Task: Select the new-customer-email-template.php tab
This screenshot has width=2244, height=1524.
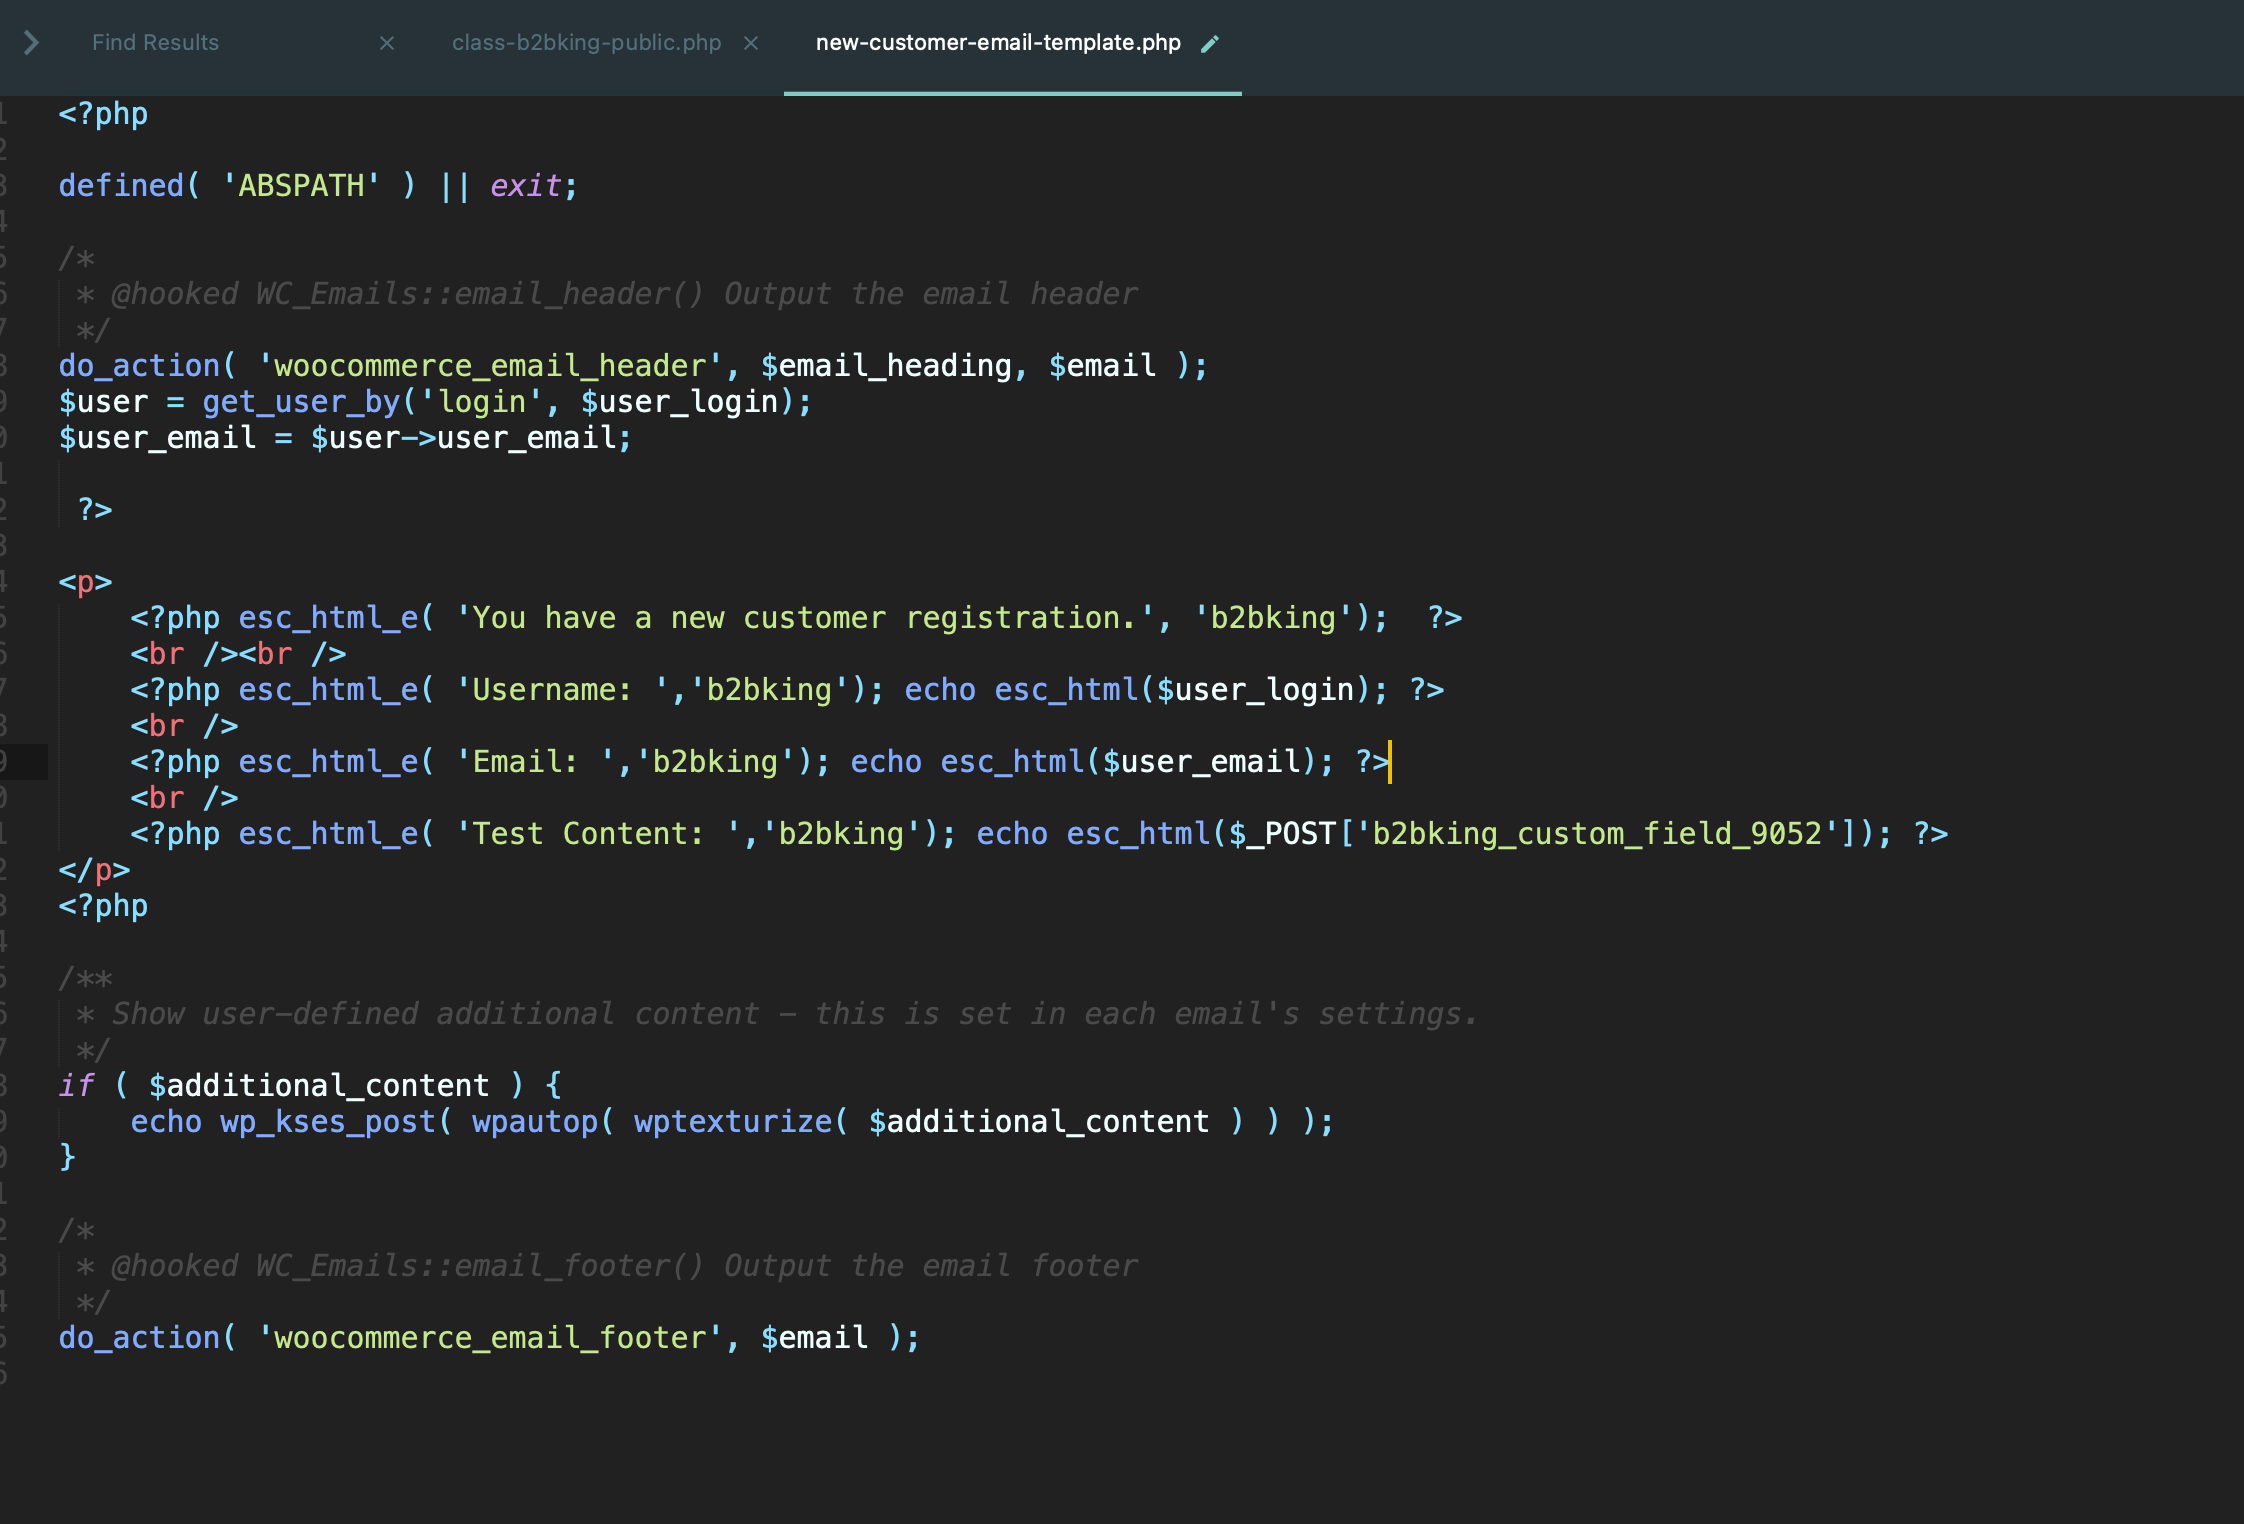Action: (x=998, y=43)
